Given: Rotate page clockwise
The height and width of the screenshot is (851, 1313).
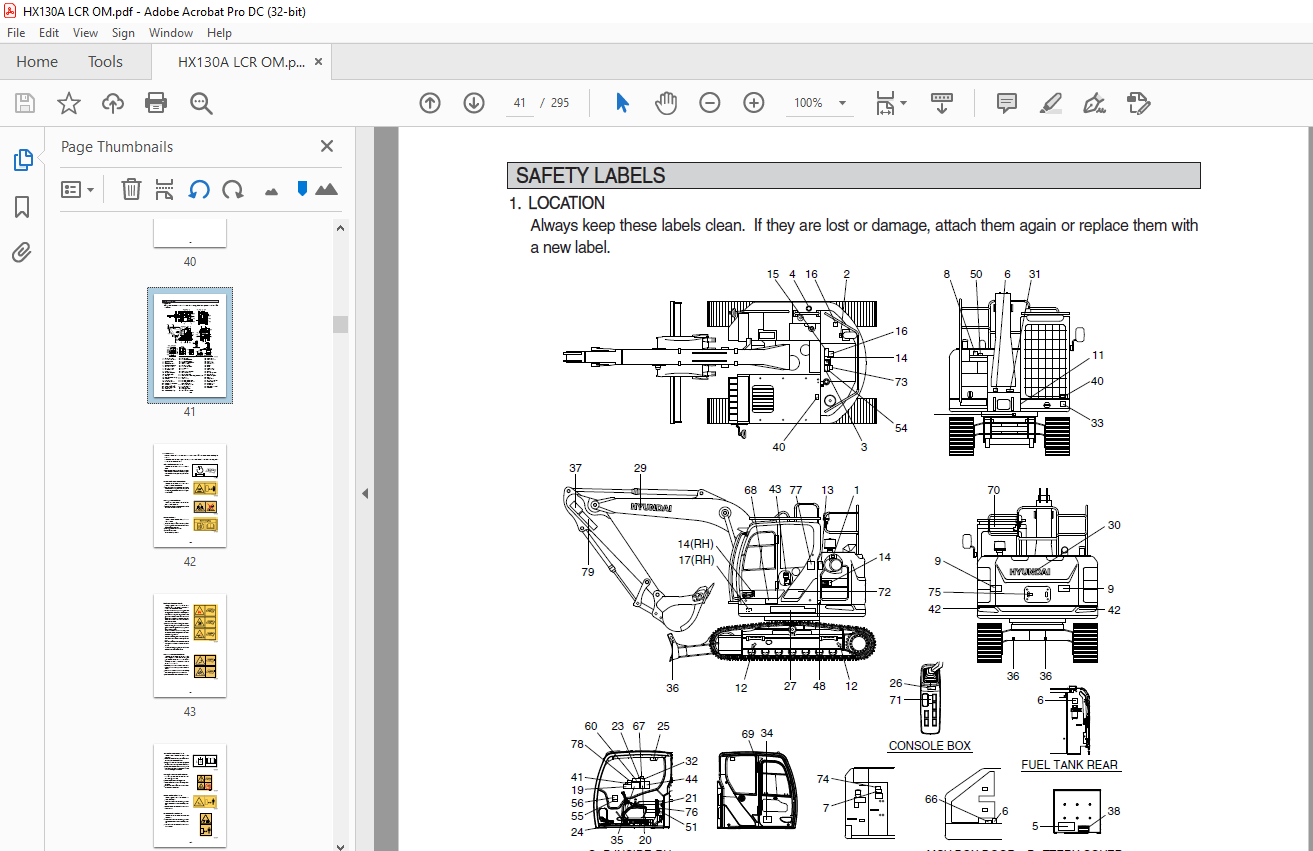Looking at the screenshot, I should (233, 189).
